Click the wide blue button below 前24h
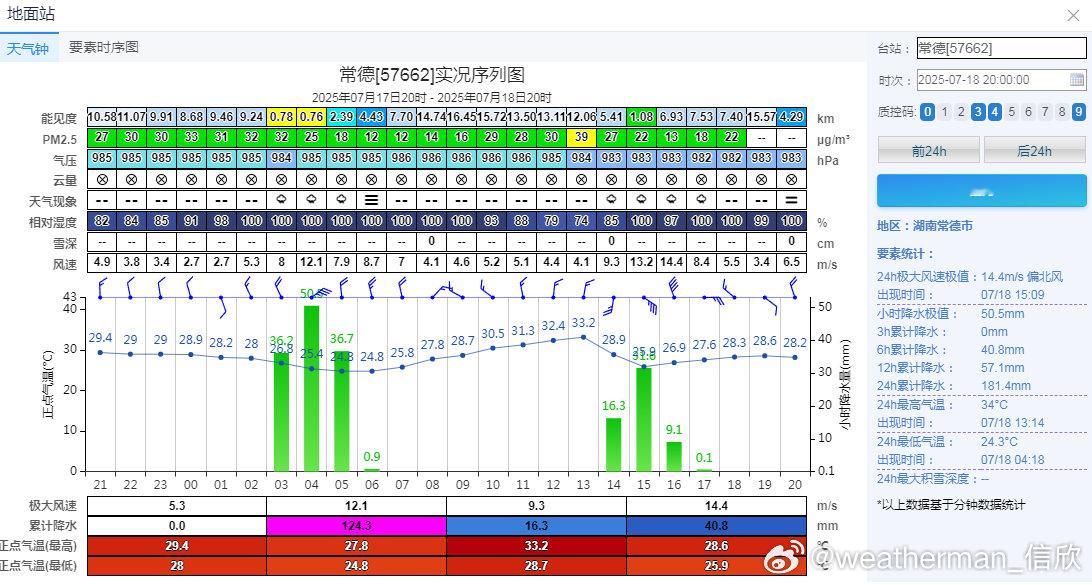This screenshot has height=585, width=1092. (981, 191)
